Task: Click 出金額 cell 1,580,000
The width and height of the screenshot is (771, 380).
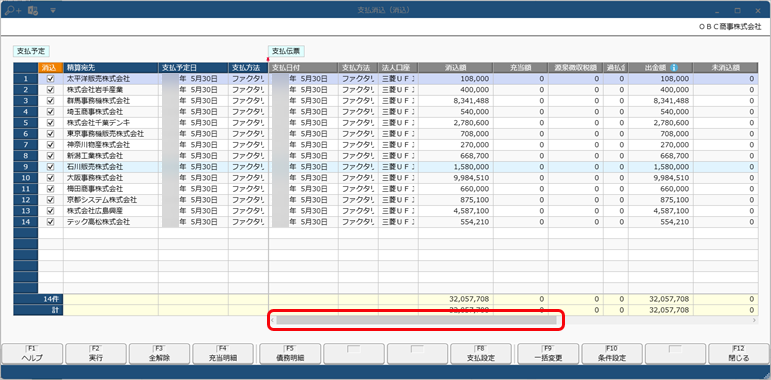Action: pos(661,167)
